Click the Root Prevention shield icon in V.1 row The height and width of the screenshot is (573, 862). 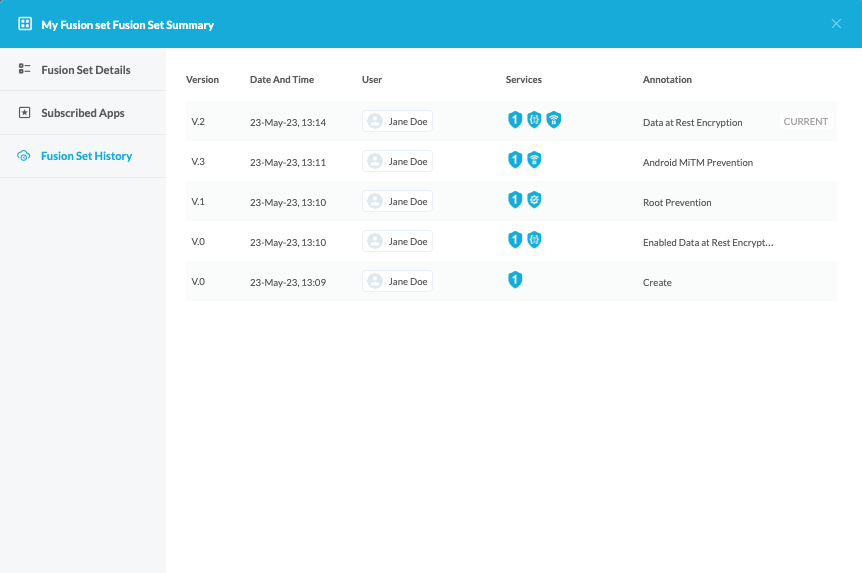coord(534,200)
